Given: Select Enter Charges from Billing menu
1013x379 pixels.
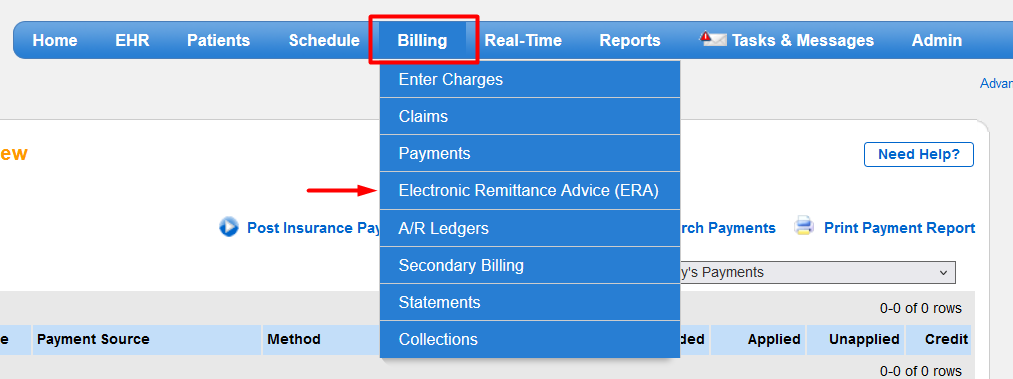Looking at the screenshot, I should tap(530, 79).
